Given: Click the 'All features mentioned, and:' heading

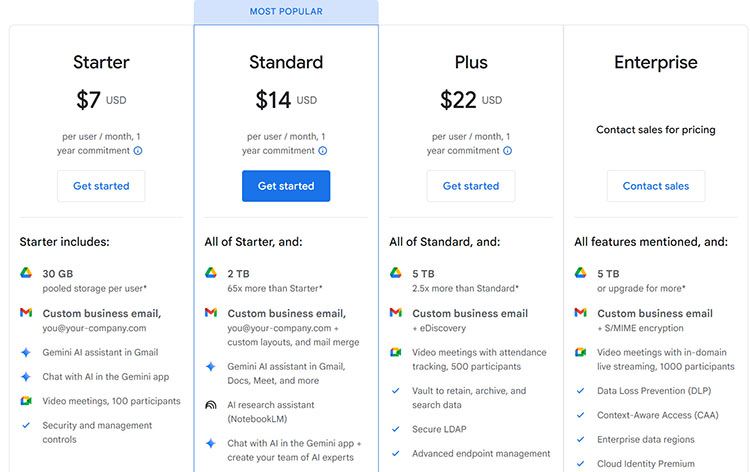Looking at the screenshot, I should tap(651, 242).
